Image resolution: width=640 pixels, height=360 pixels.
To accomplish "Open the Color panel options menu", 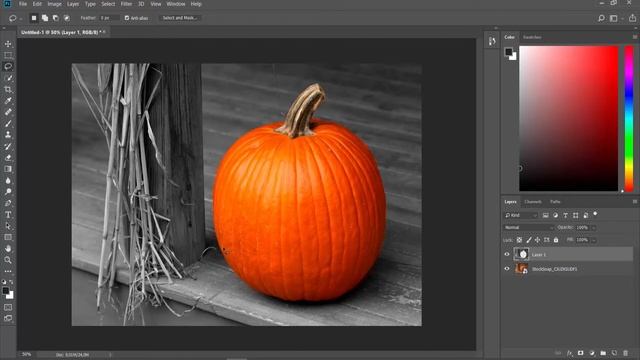I will coord(635,37).
